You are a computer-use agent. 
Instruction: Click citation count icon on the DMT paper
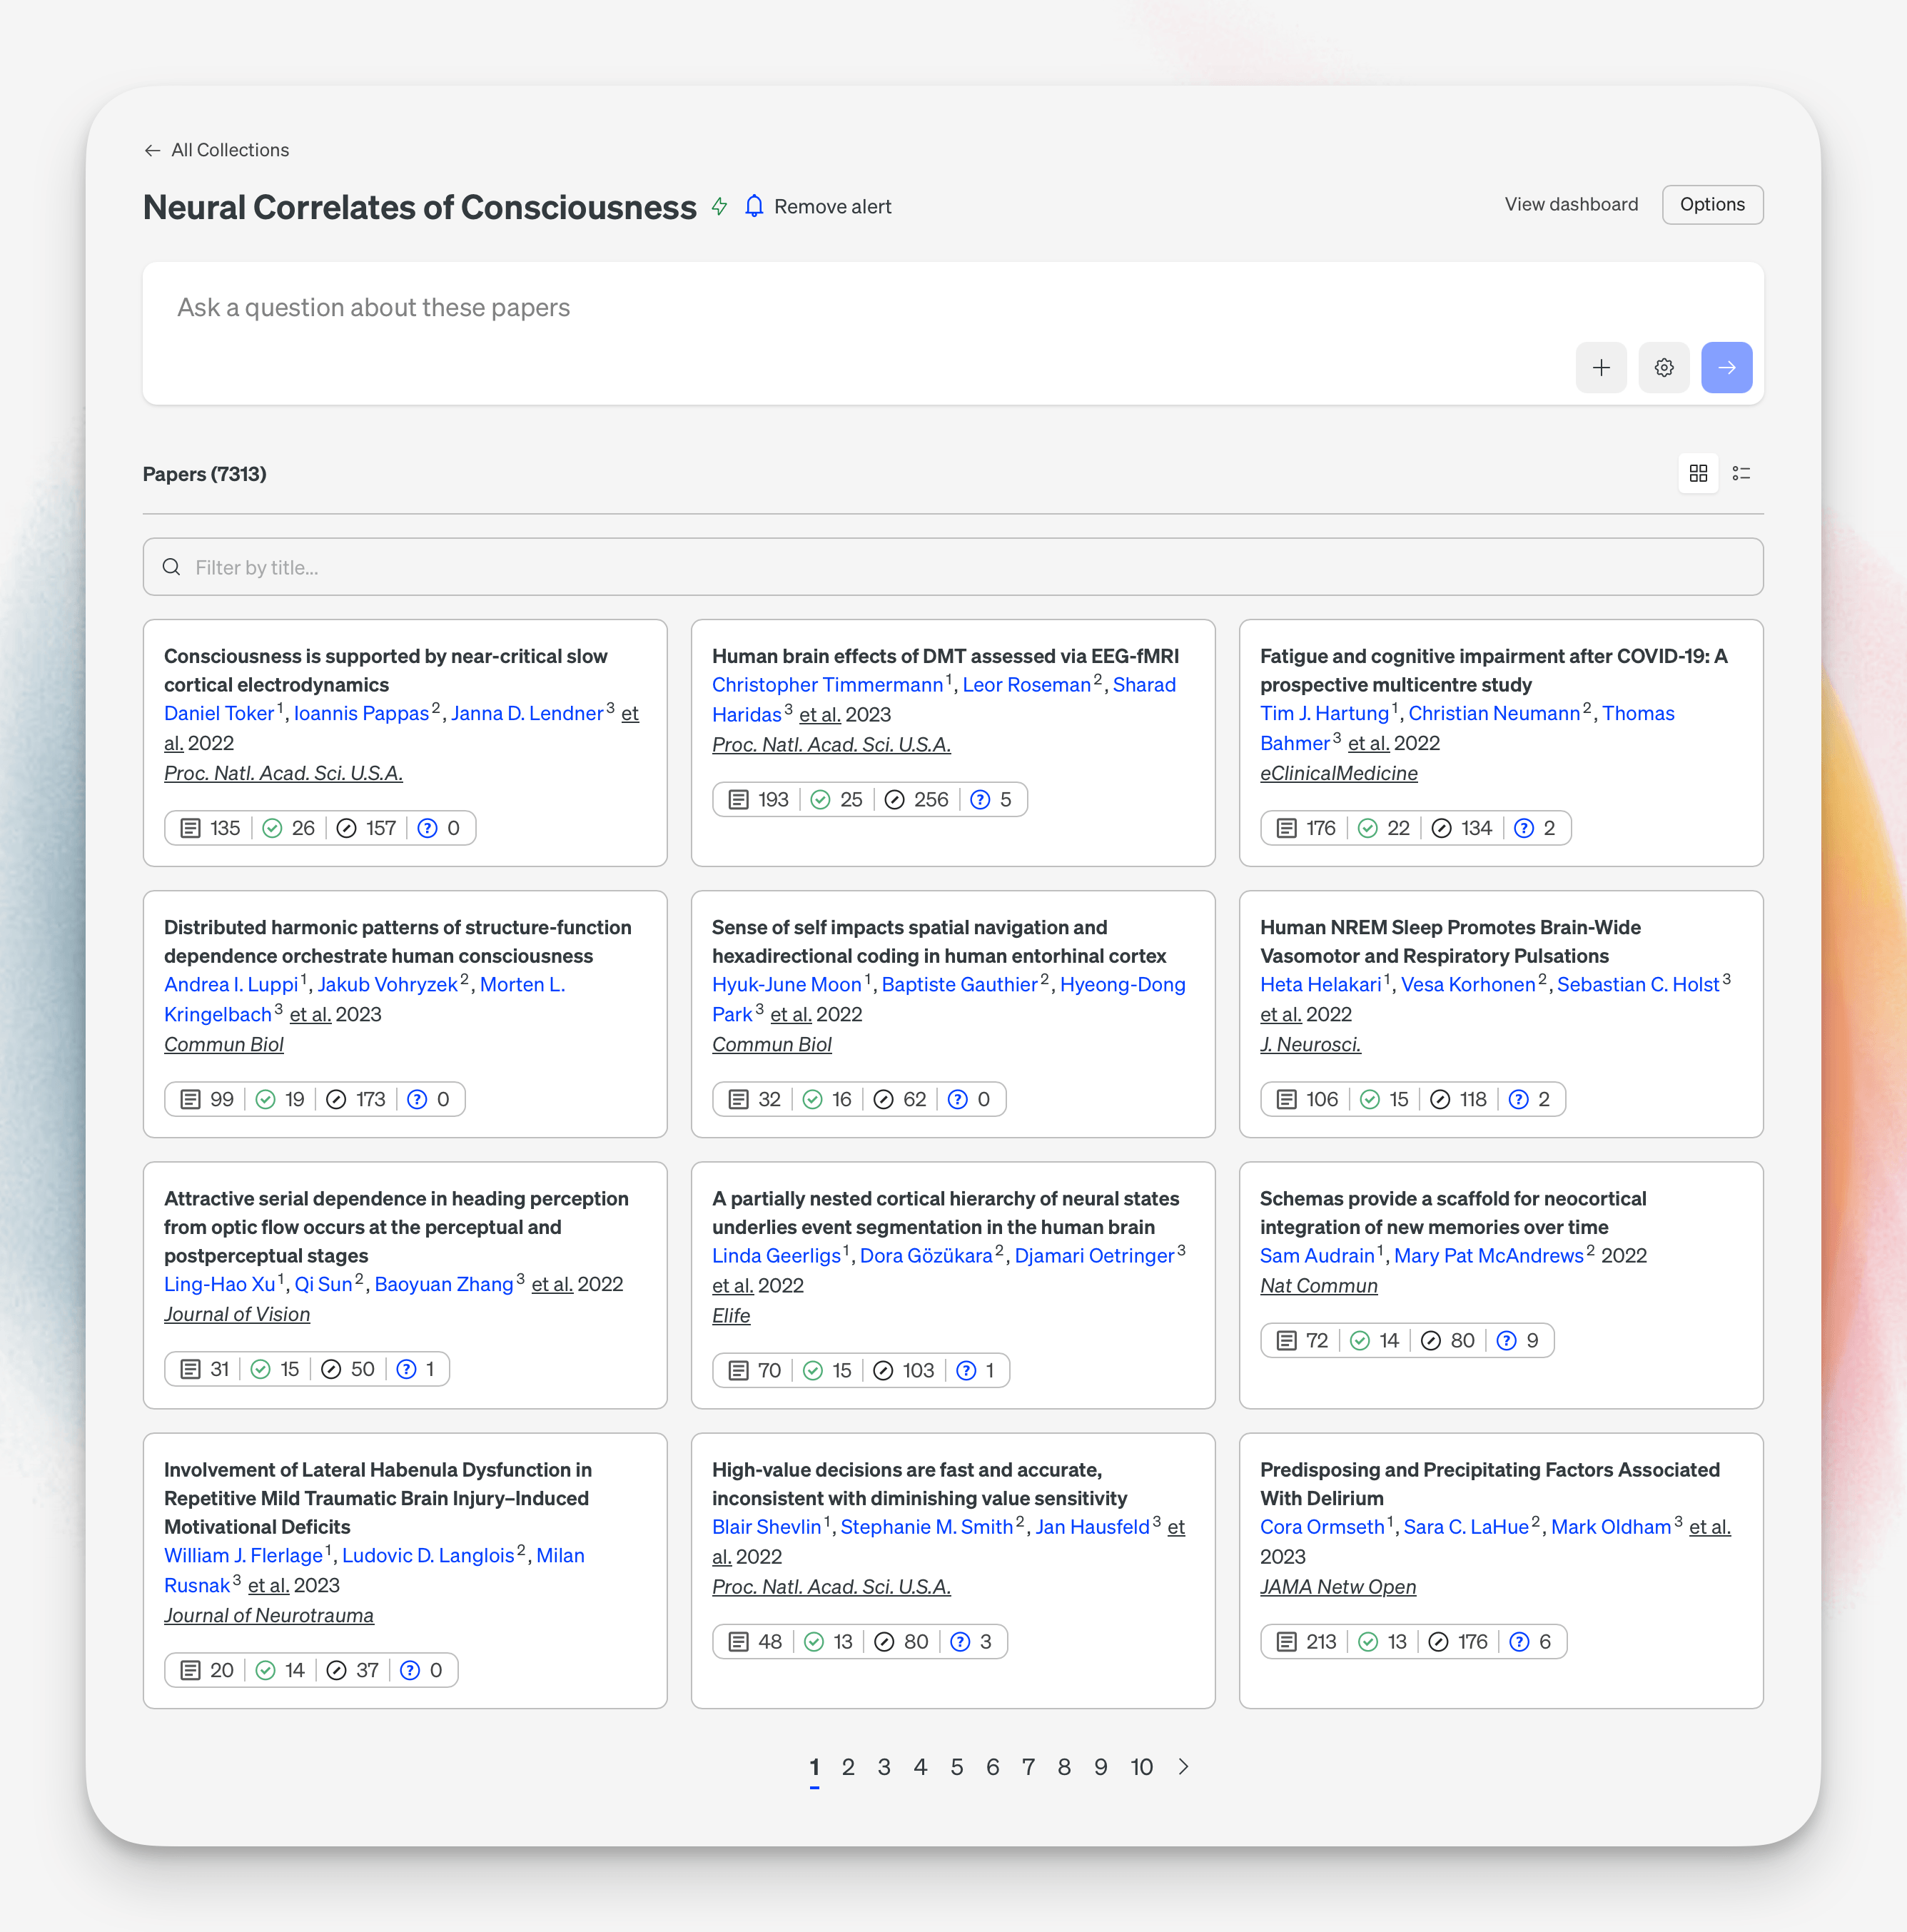click(x=738, y=800)
